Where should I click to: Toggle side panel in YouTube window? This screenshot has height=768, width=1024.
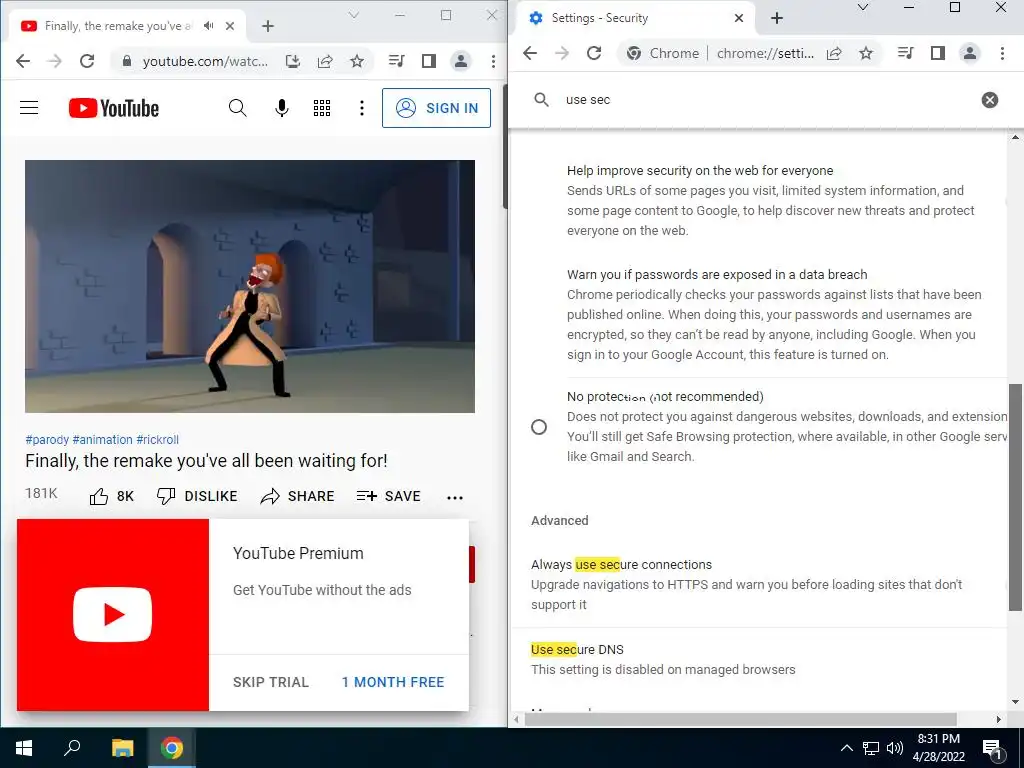coord(428,61)
